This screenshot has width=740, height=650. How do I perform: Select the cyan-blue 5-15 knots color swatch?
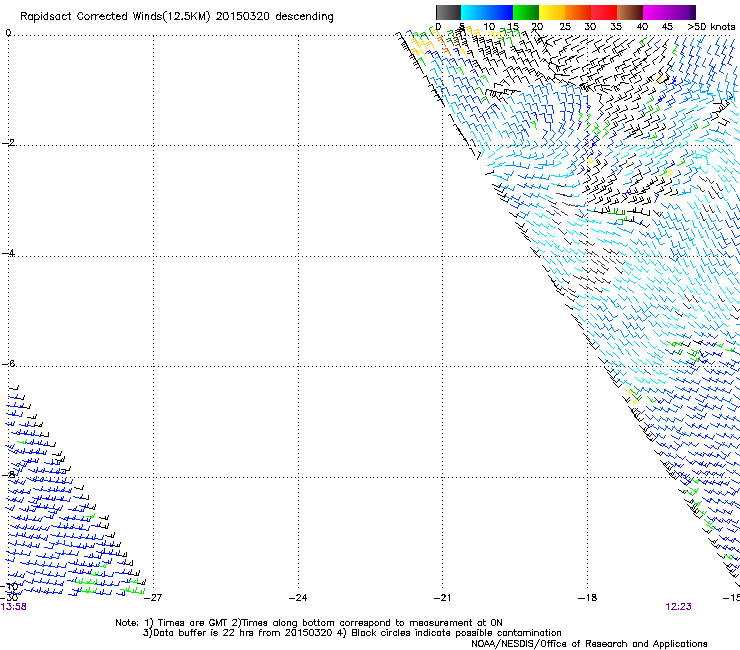(487, 12)
